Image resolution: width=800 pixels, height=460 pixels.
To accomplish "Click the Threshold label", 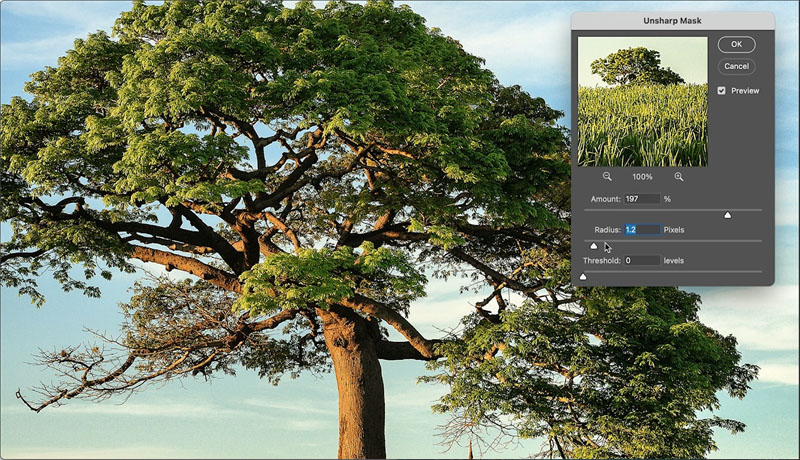I will click(x=602, y=261).
